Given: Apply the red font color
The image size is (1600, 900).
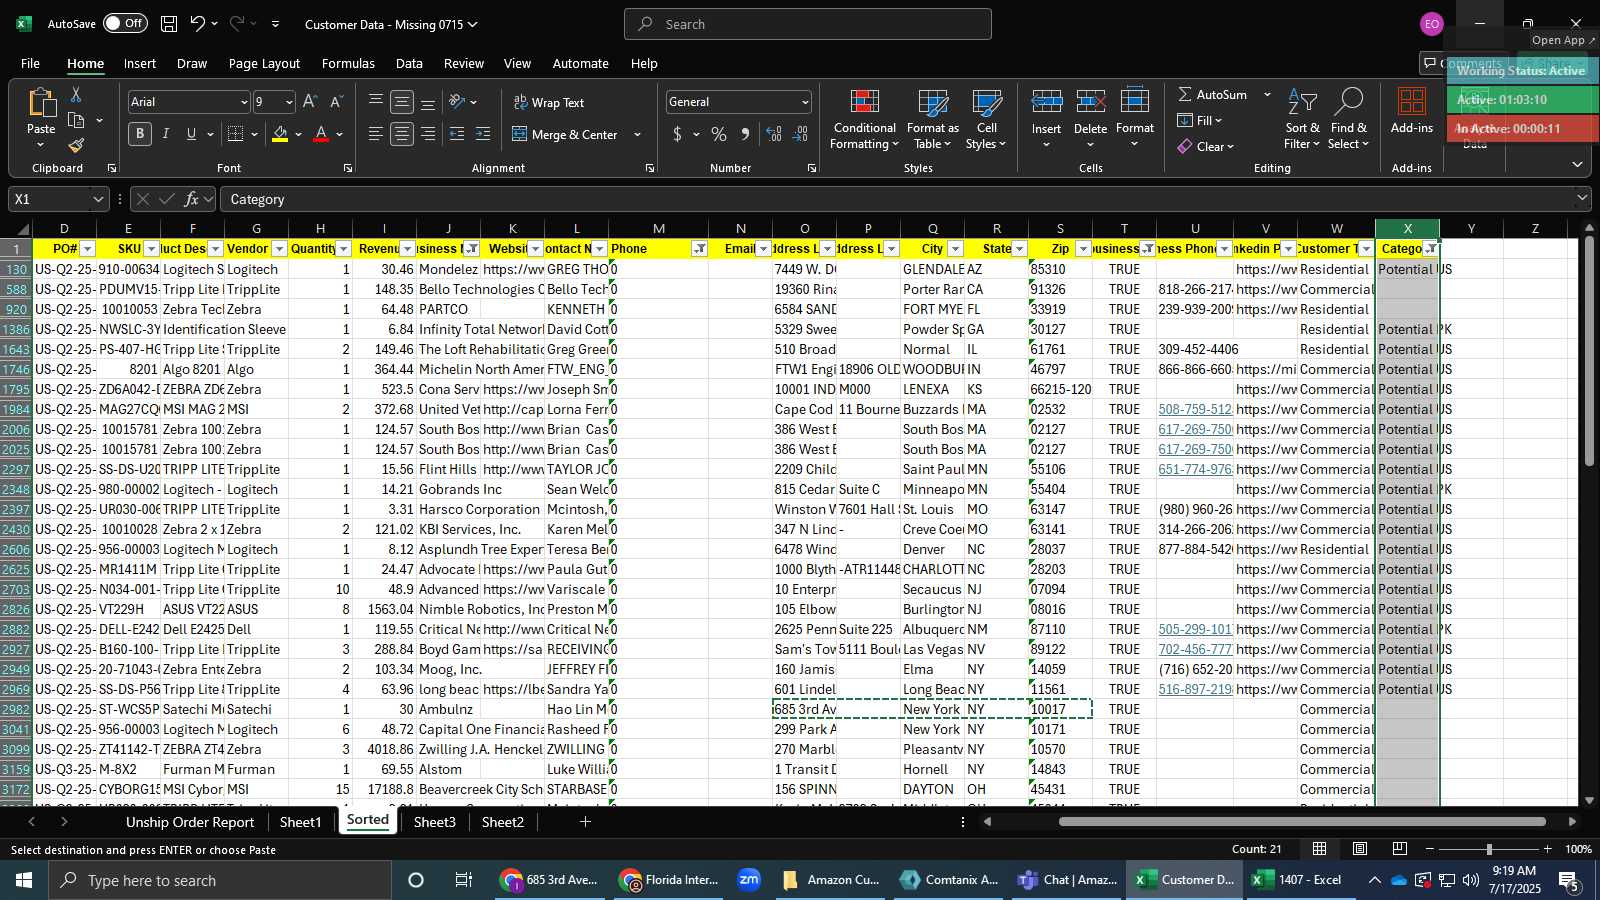Looking at the screenshot, I should (x=321, y=134).
